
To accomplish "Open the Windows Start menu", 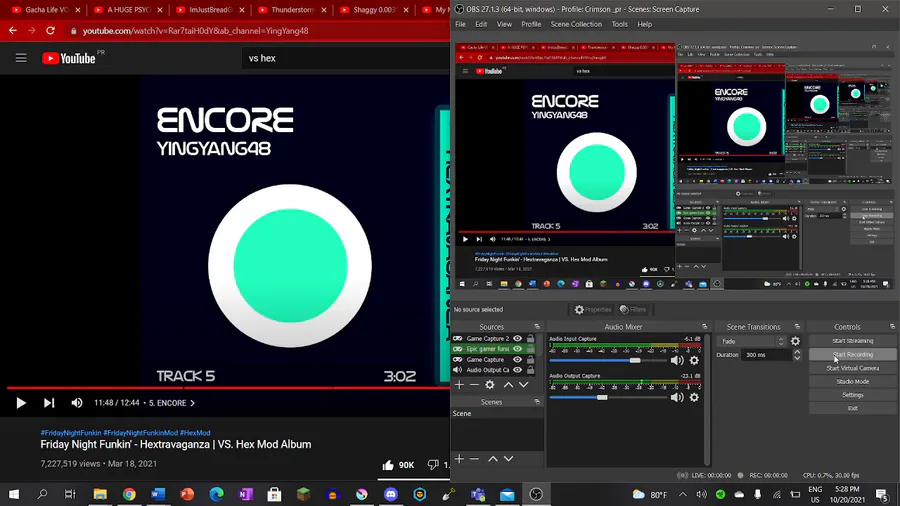I will [14, 494].
